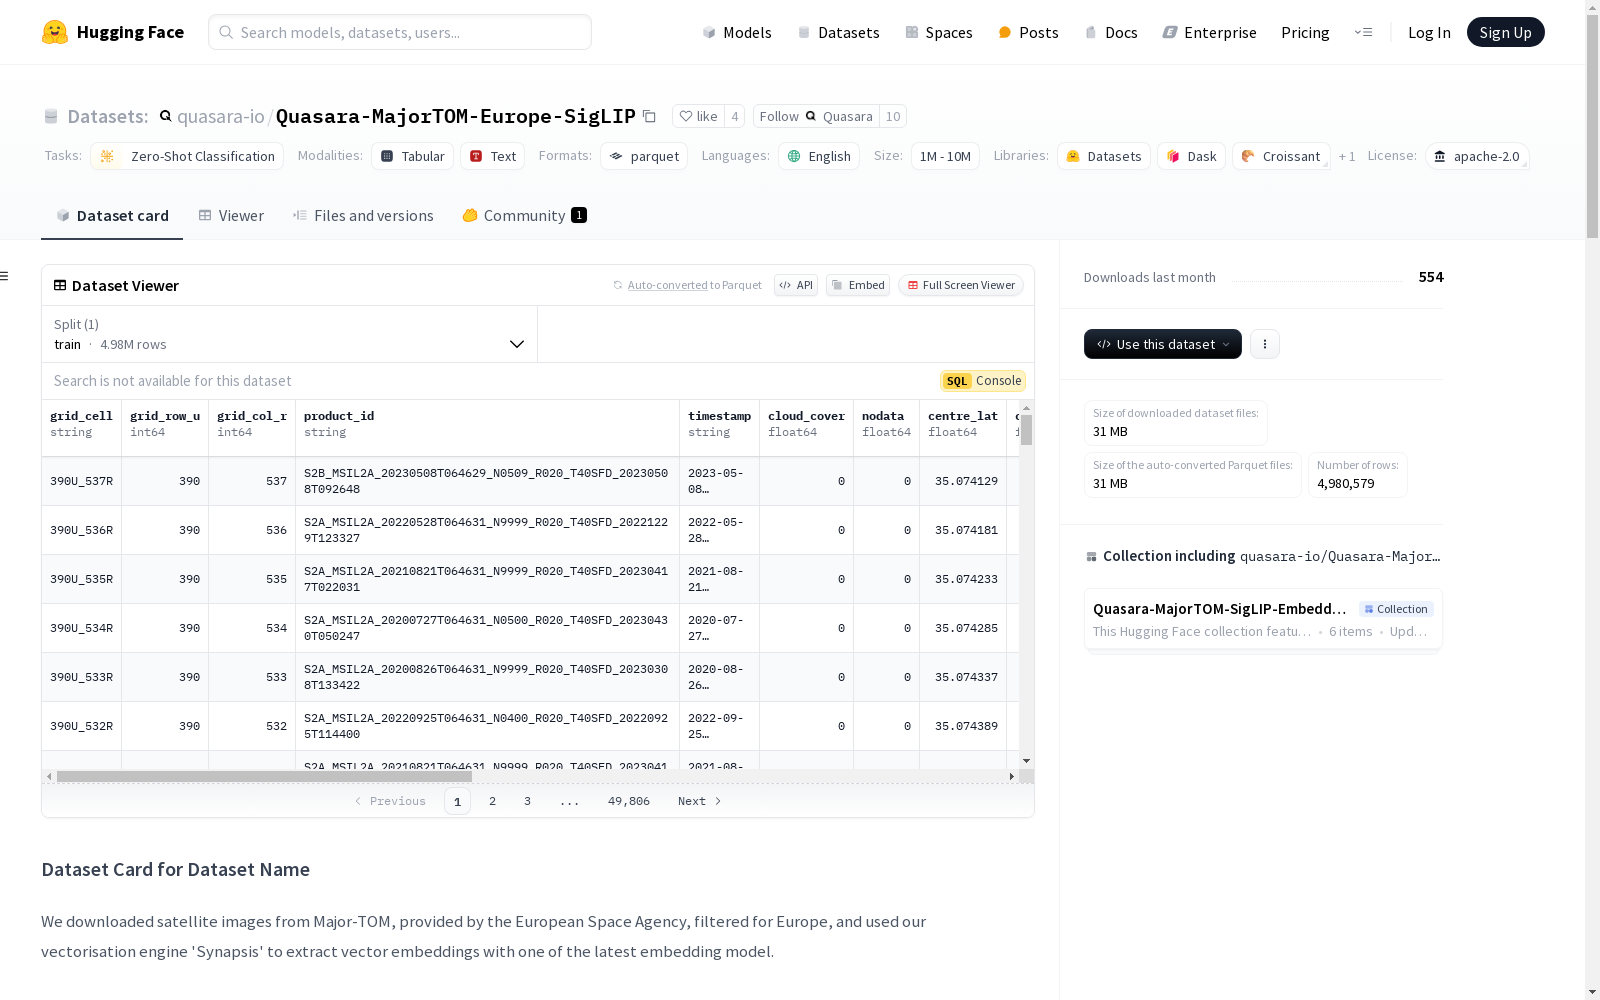The height and width of the screenshot is (1000, 1600).
Task: Open Docs in the top navigation
Action: (1111, 32)
